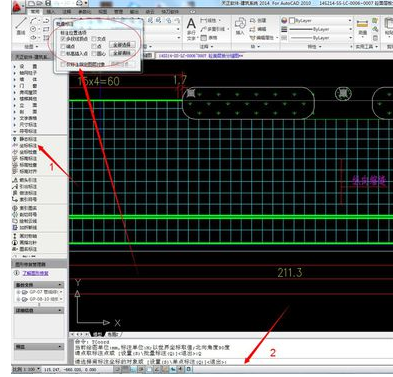Select the Arc draw tool icon
Image resolution: width=393 pixels, height=377 pixels.
[x=33, y=21]
